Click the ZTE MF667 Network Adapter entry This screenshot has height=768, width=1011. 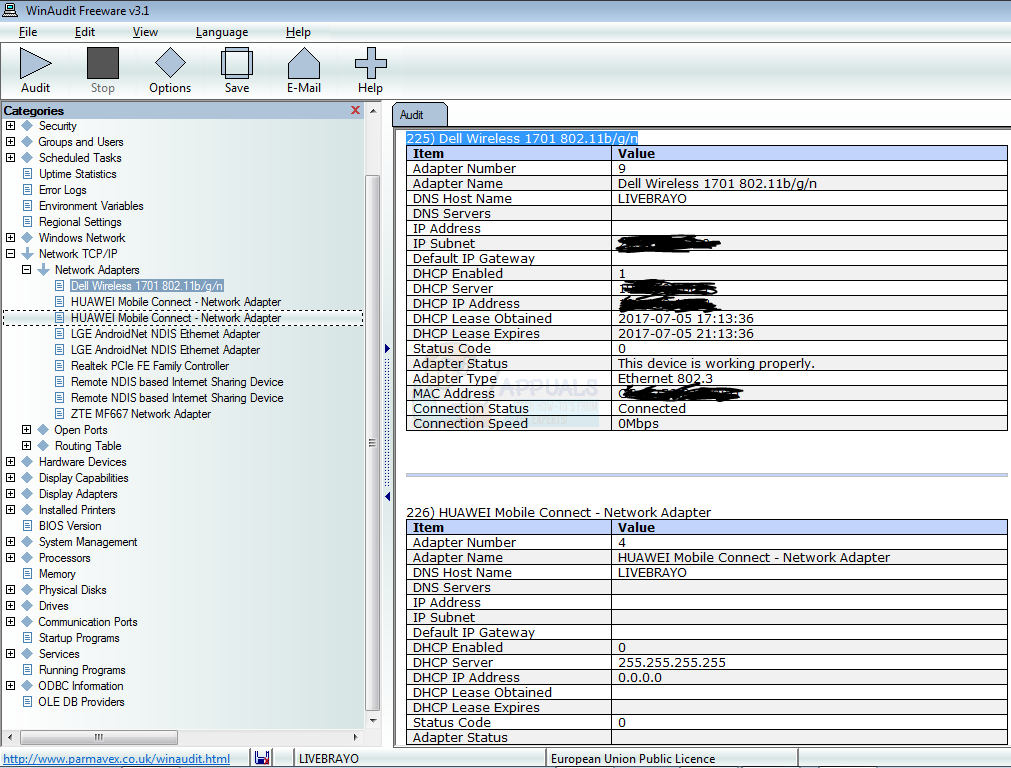pyautogui.click(x=143, y=413)
